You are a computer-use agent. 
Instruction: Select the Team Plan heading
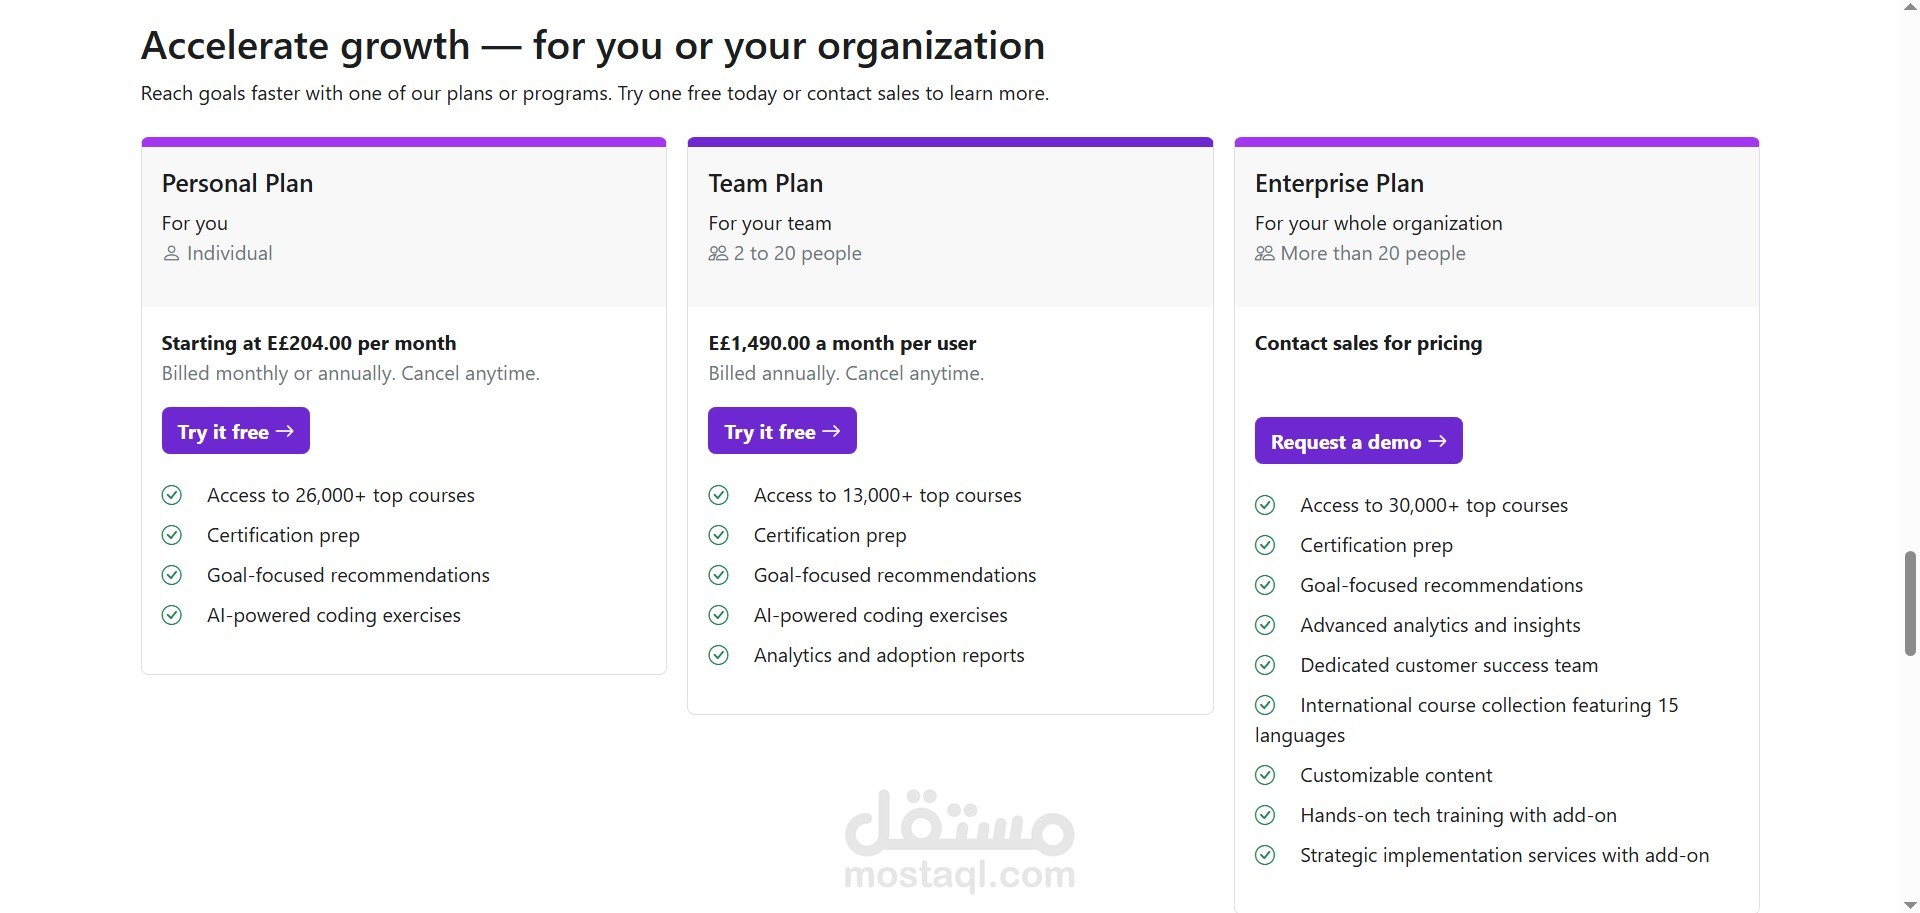(765, 183)
